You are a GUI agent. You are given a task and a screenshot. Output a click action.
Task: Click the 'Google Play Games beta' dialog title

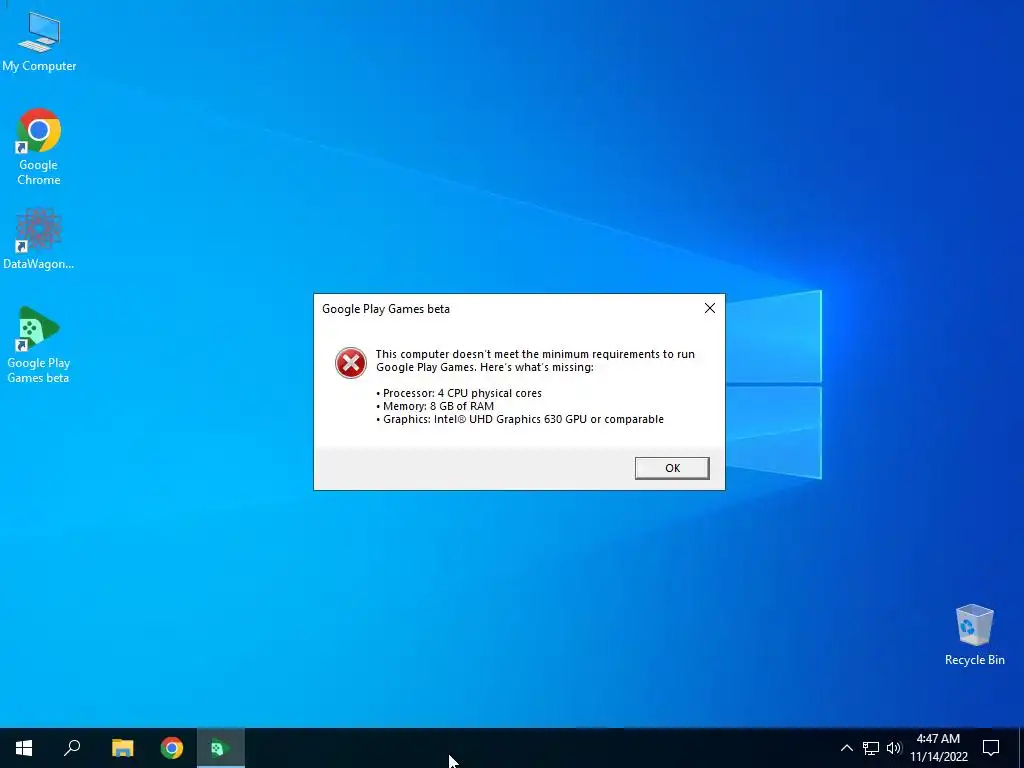[x=386, y=309]
